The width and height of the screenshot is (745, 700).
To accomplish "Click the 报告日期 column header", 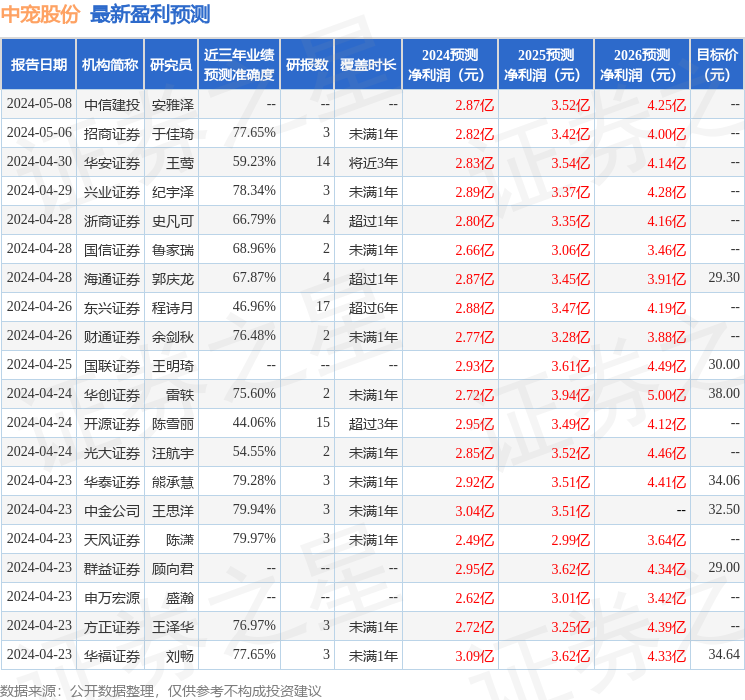I will 38,65.
